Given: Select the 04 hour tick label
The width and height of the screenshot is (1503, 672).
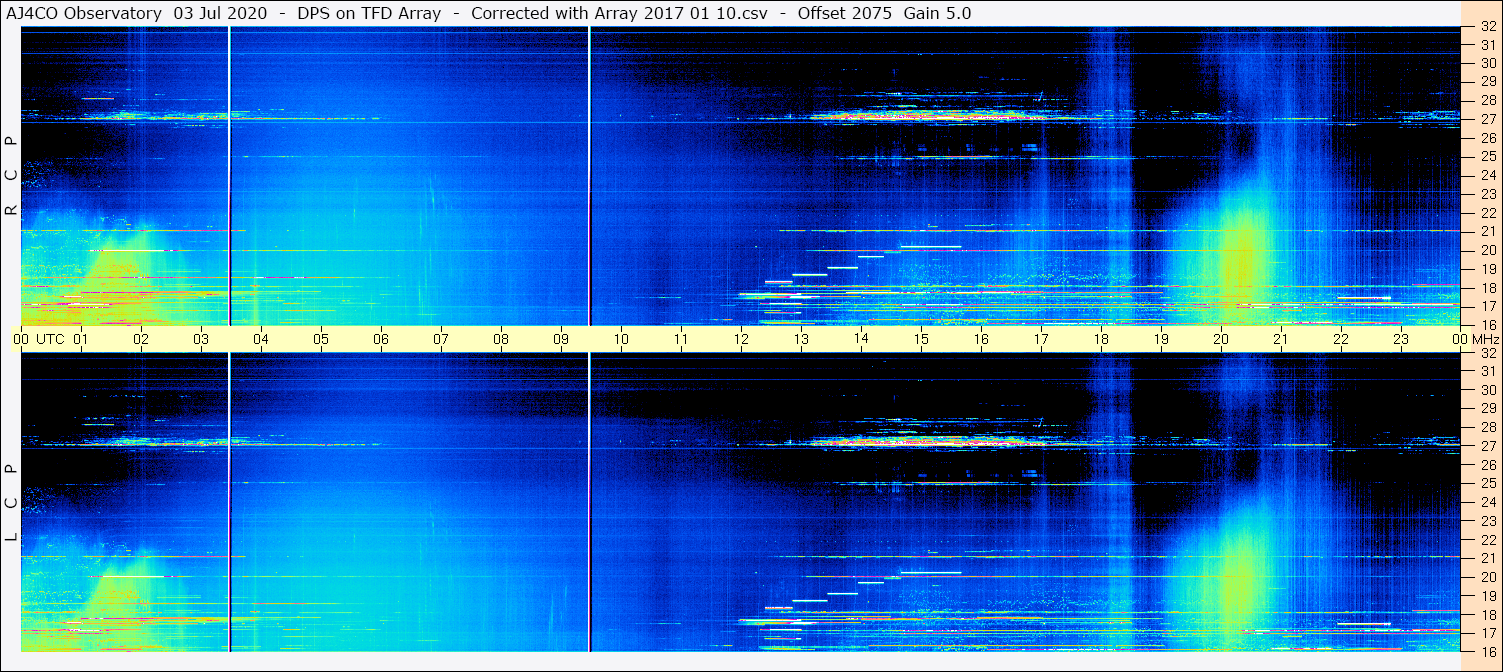Looking at the screenshot, I should point(261,339).
